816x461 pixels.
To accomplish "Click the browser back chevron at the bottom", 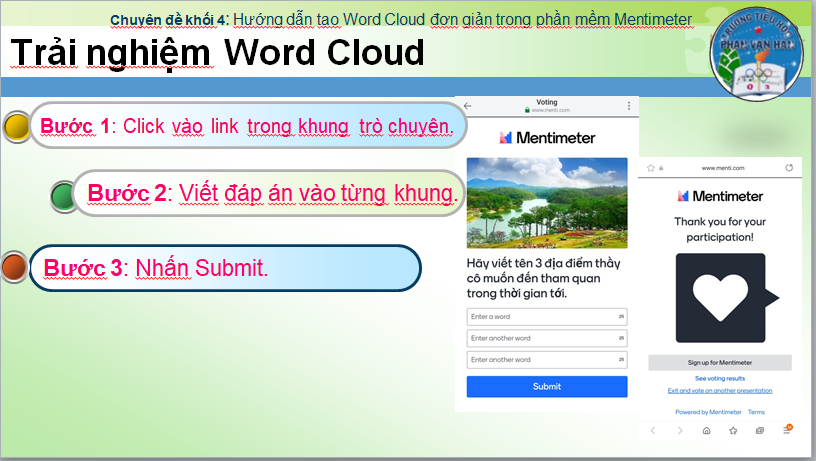I will tap(653, 430).
